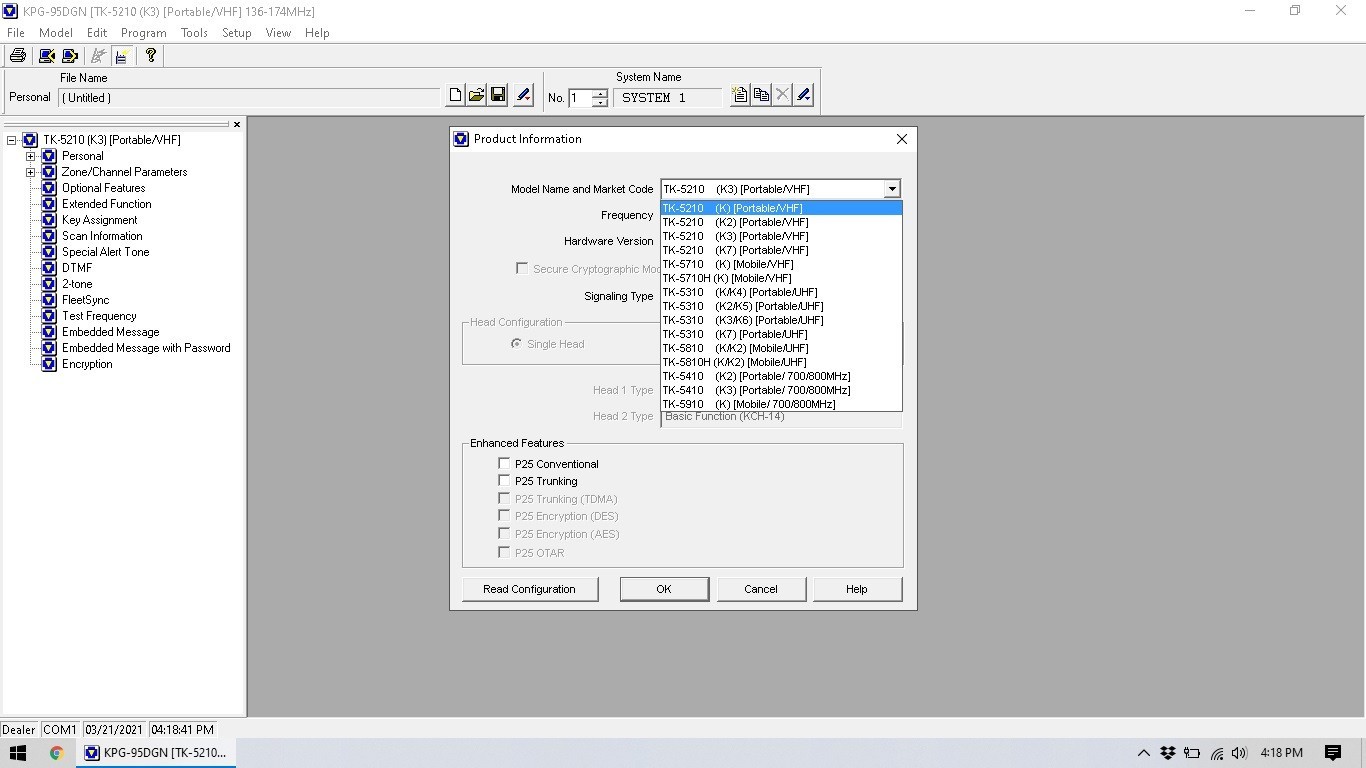Click OK in Product Information dialog
This screenshot has width=1366, height=768.
click(664, 589)
